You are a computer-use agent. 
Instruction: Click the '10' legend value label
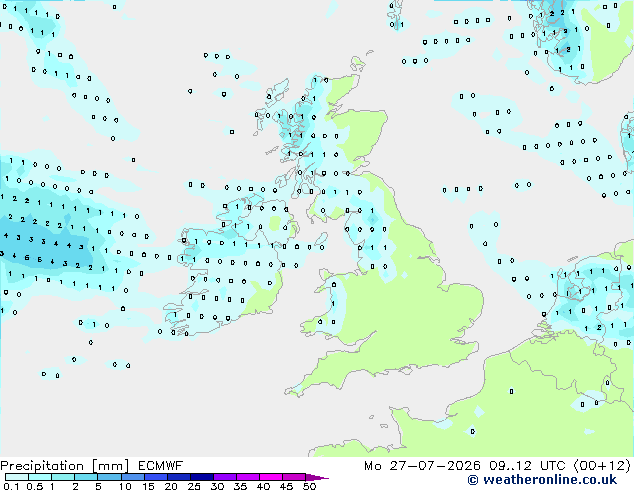click(x=125, y=486)
